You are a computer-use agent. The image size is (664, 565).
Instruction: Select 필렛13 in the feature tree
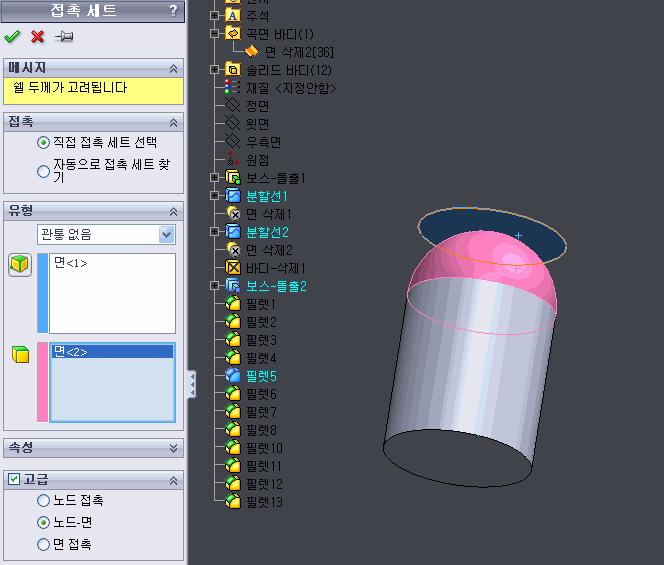point(264,502)
